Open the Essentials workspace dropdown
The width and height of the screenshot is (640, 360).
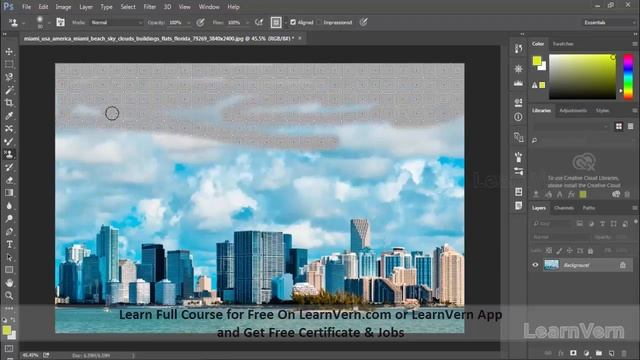point(608,22)
